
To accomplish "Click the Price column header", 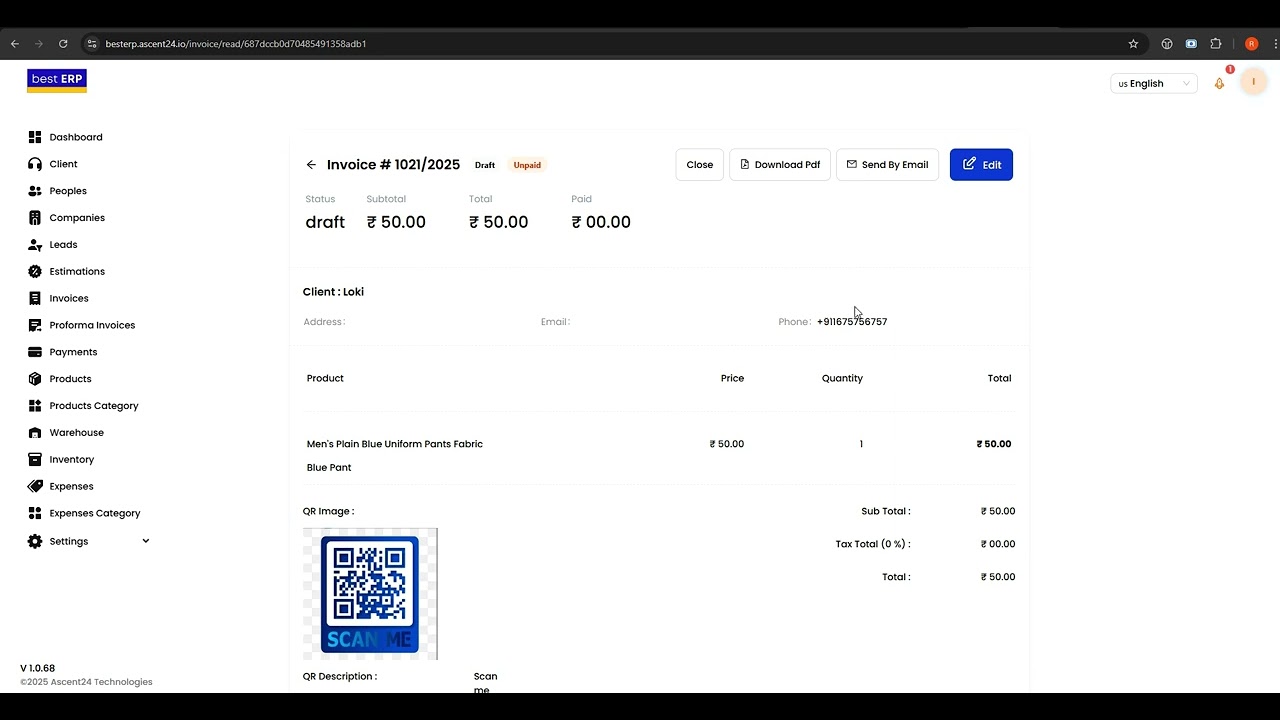I will click(732, 378).
